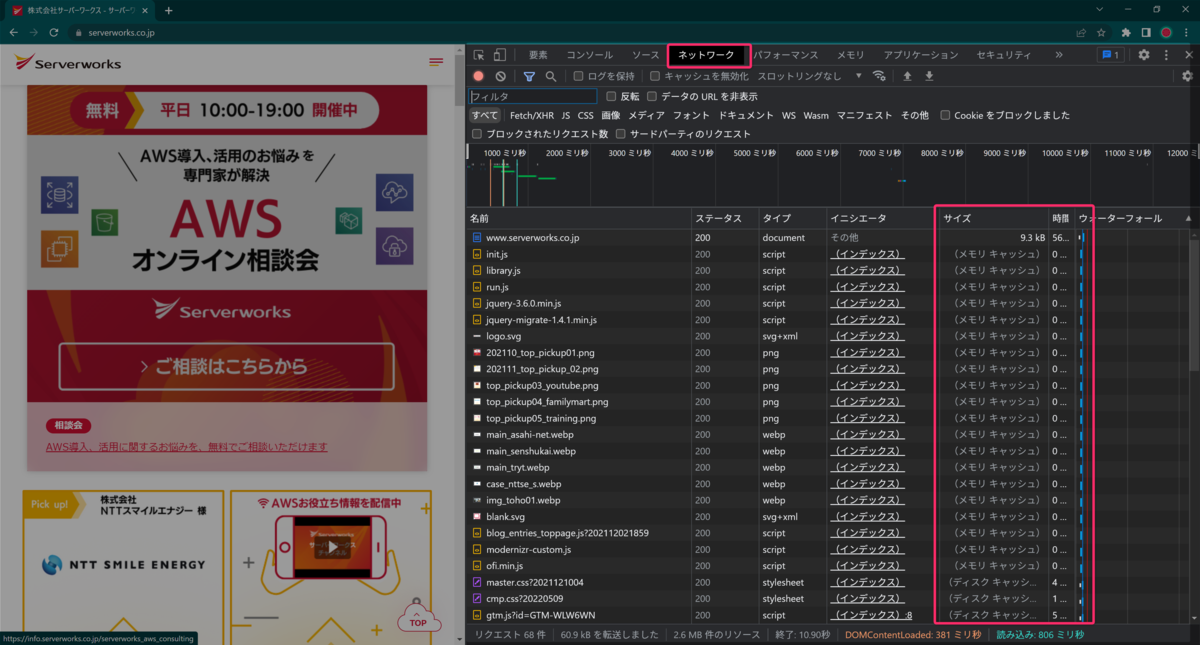Import HAR file with upload arrow
This screenshot has height=645, width=1200.
(907, 76)
